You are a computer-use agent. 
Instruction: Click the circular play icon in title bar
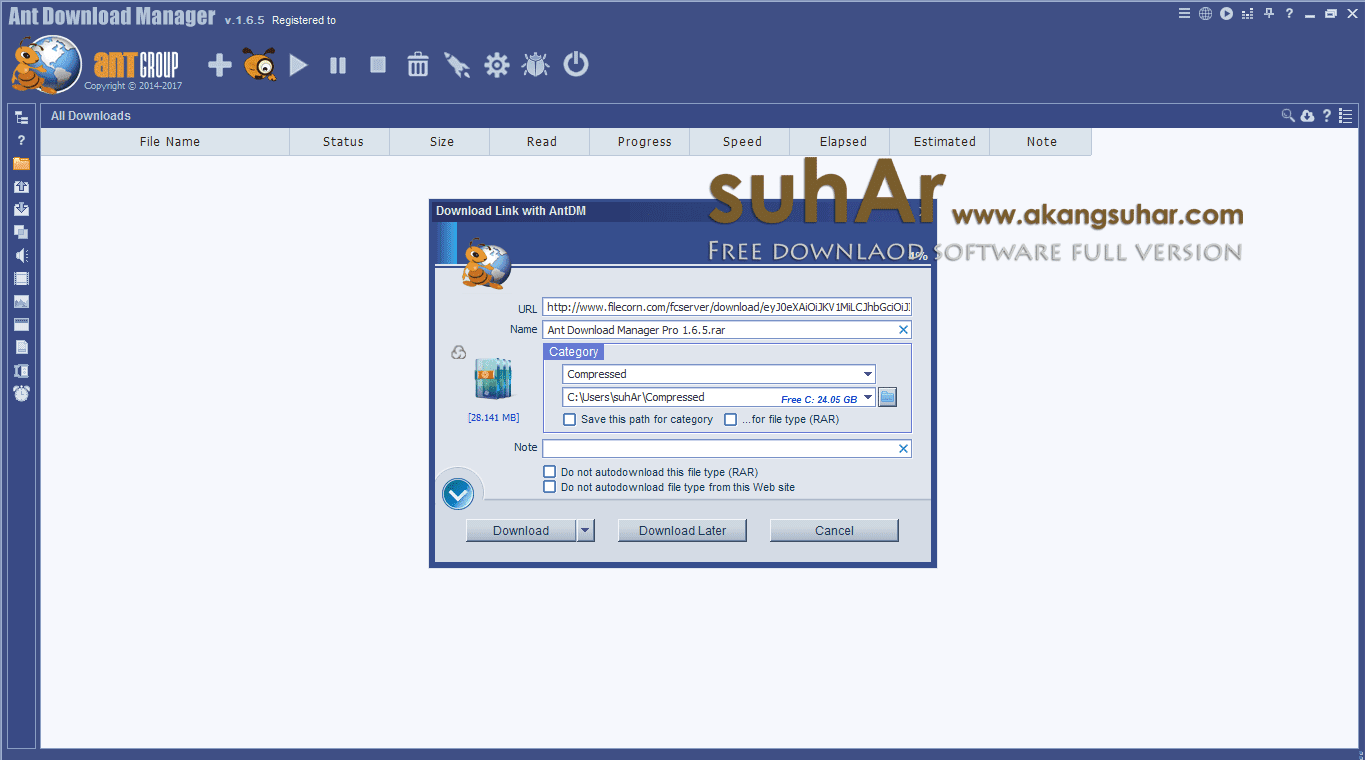coord(1226,14)
